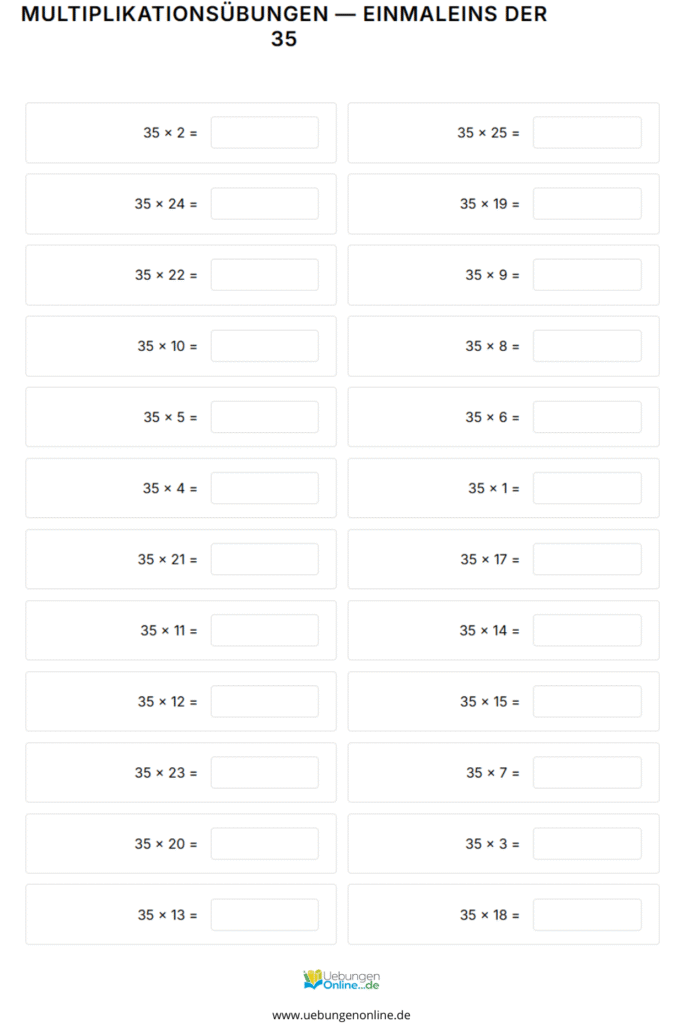Screen dimensions: 683x1024
Task: Focus the input for 35 × 9
Action: click(586, 275)
